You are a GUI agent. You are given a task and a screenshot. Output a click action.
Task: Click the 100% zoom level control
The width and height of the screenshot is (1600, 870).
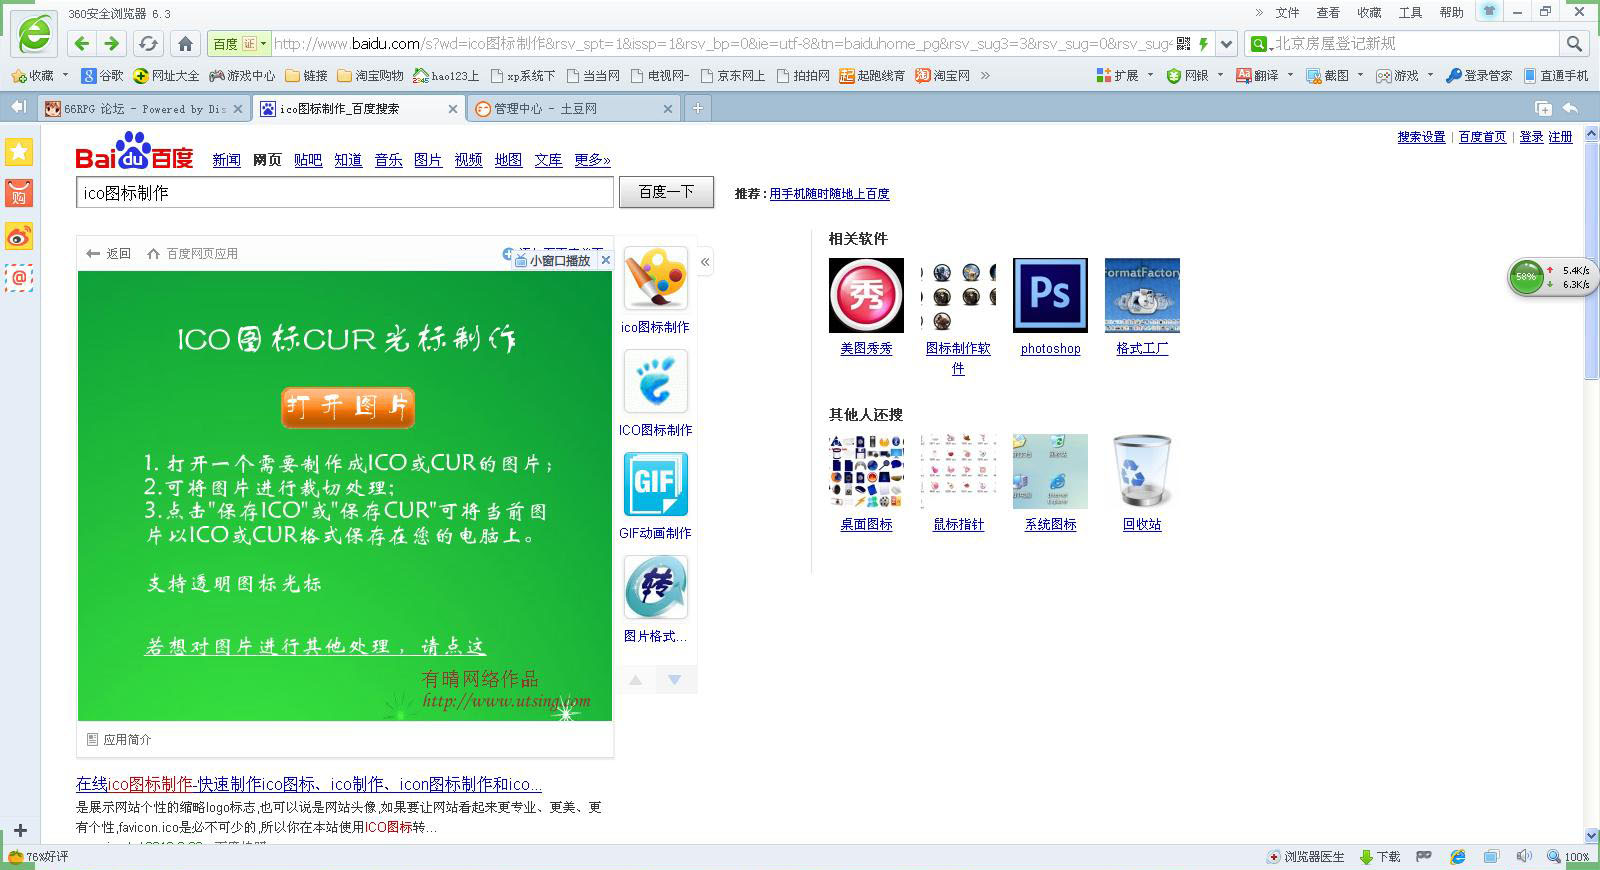(1569, 857)
